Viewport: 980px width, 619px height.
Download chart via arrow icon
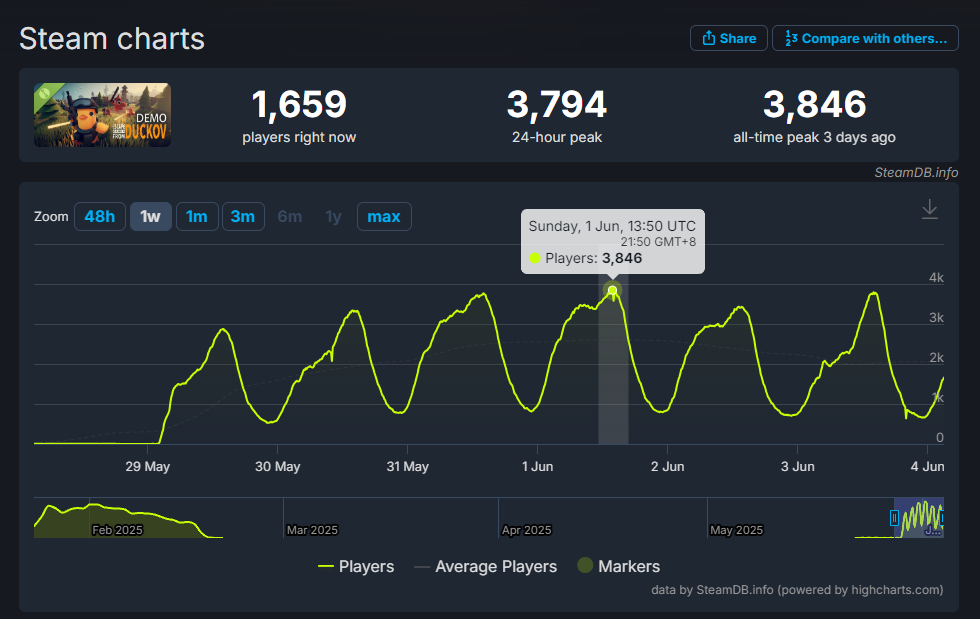[x=929, y=209]
